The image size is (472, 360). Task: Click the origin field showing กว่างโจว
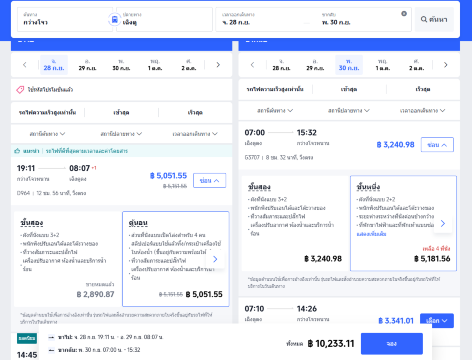[x=65, y=19]
